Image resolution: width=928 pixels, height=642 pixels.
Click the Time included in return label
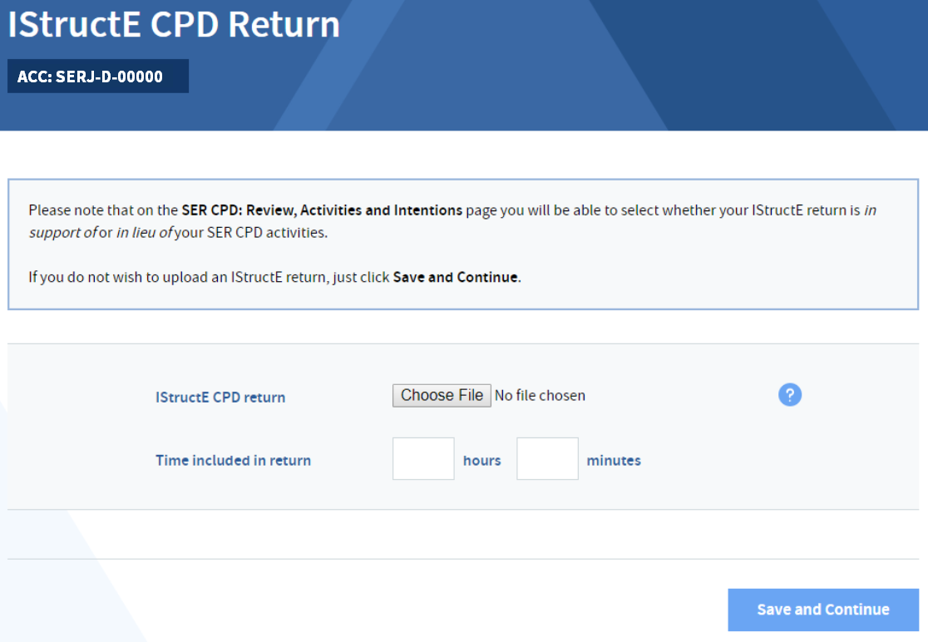(x=233, y=460)
